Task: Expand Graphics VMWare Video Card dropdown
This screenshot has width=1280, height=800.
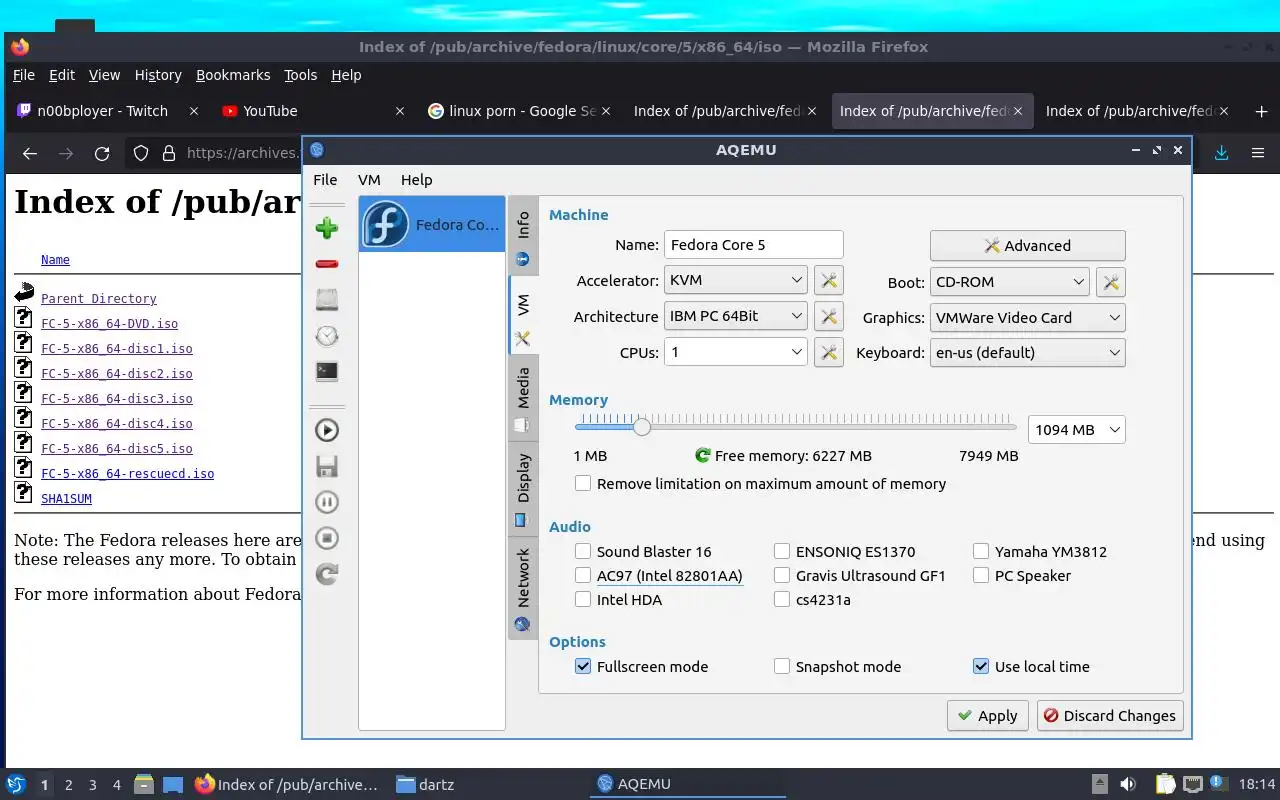Action: (1027, 317)
